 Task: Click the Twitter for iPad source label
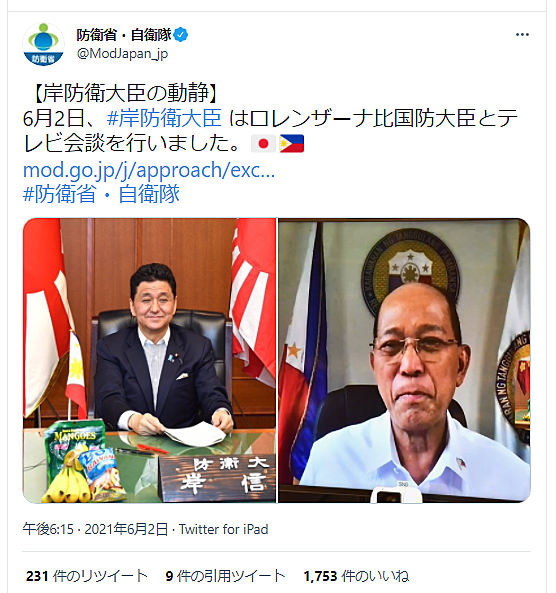pyautogui.click(x=224, y=529)
